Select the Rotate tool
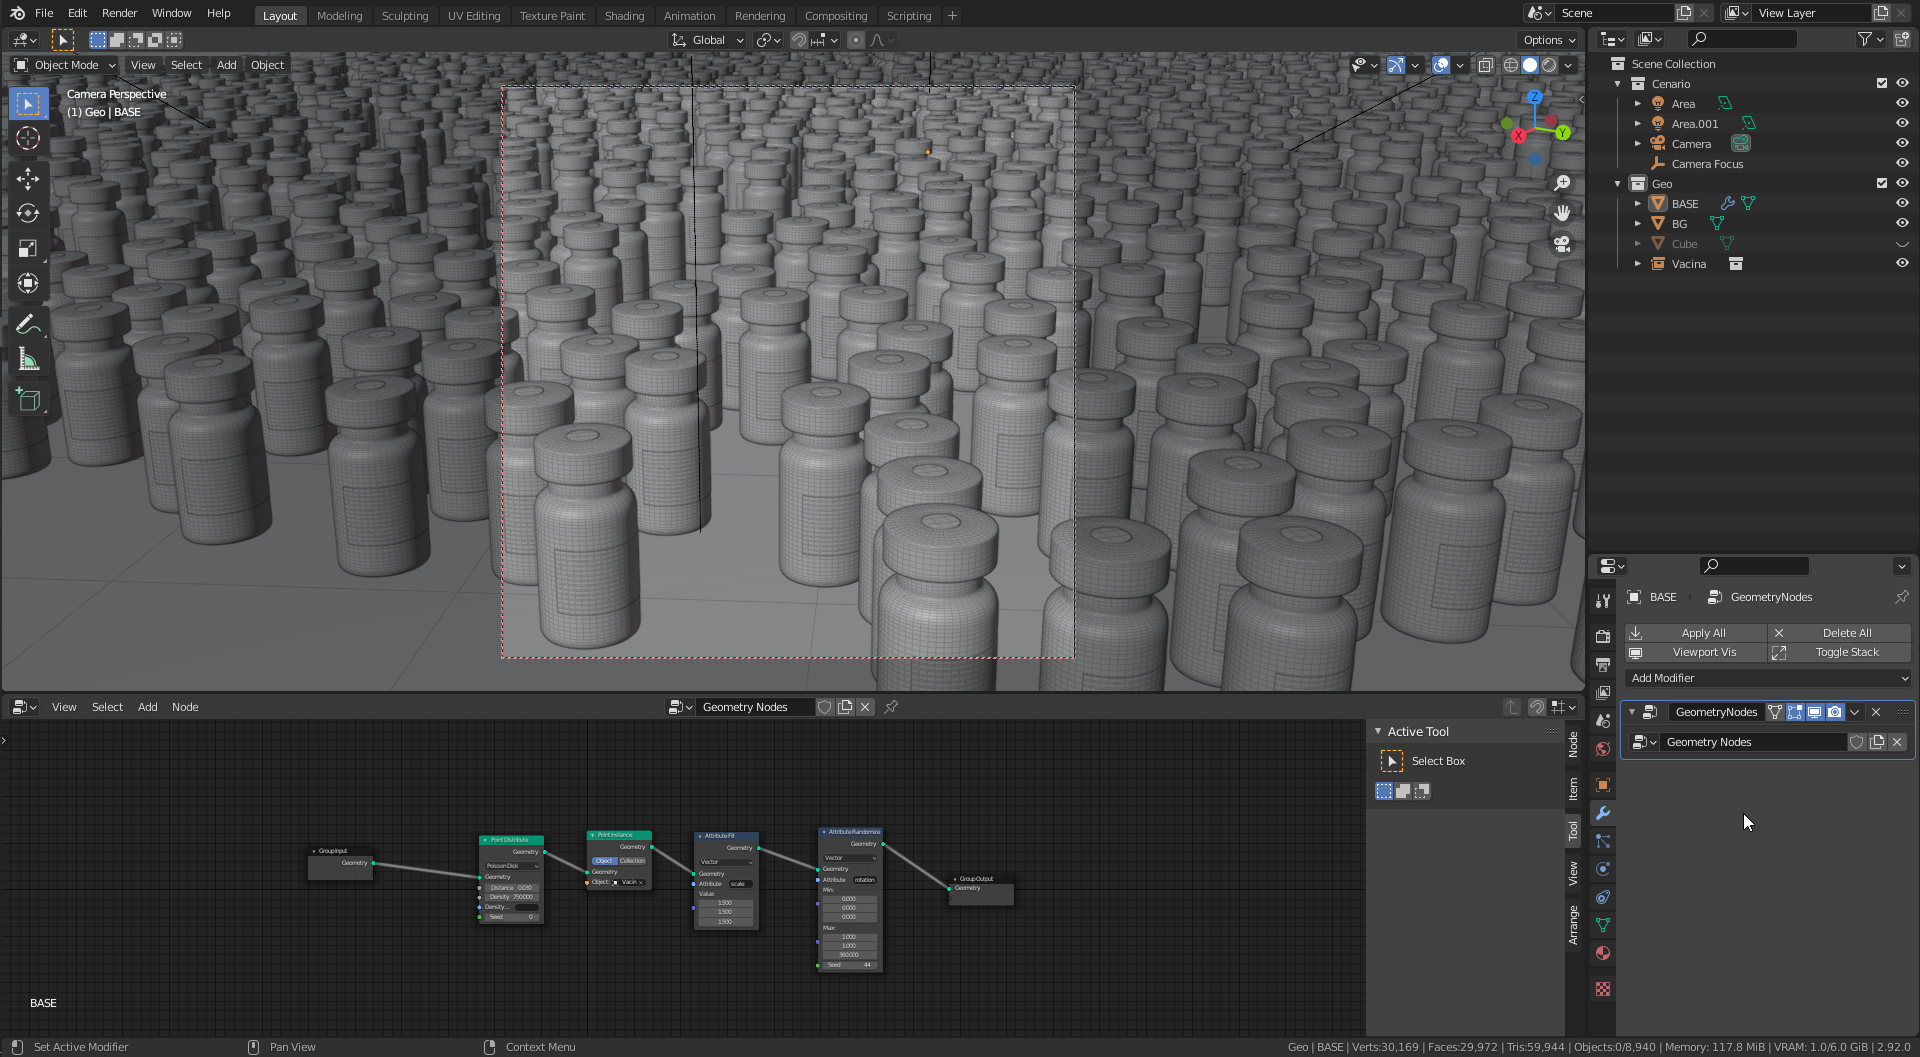1920x1057 pixels. (x=28, y=214)
